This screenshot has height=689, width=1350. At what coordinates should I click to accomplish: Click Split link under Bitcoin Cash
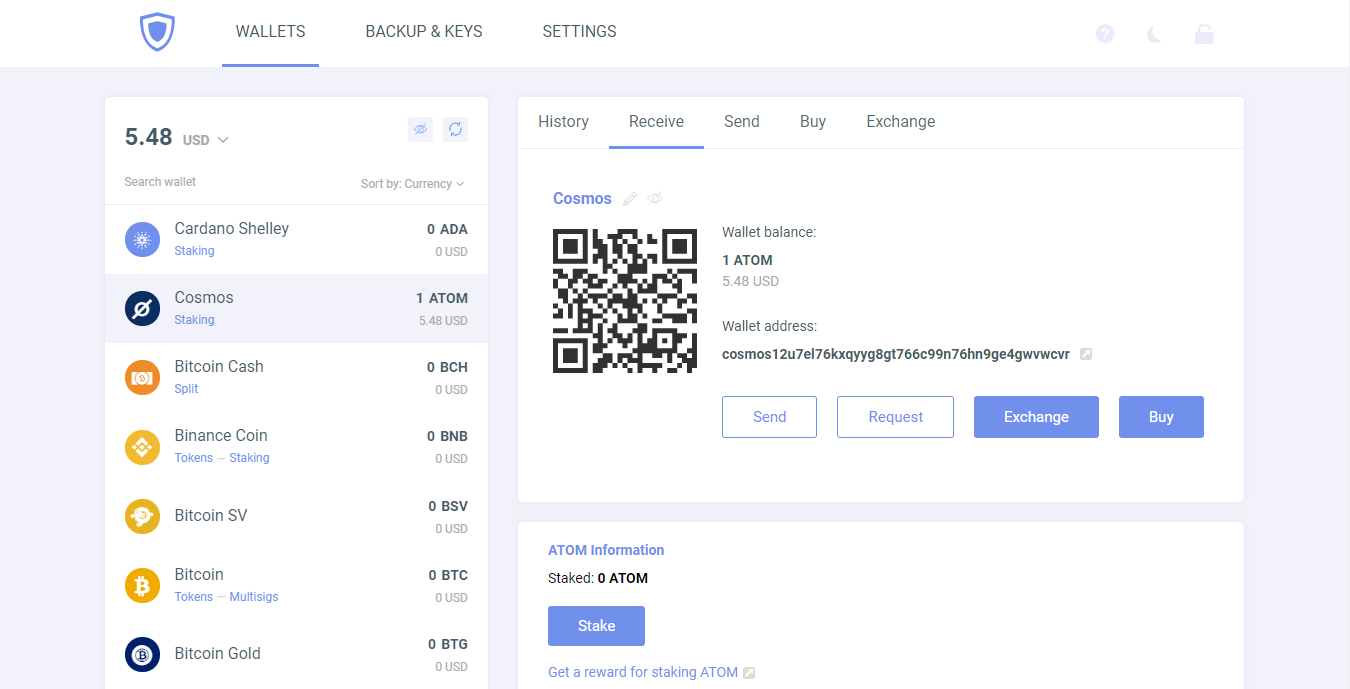coord(186,389)
